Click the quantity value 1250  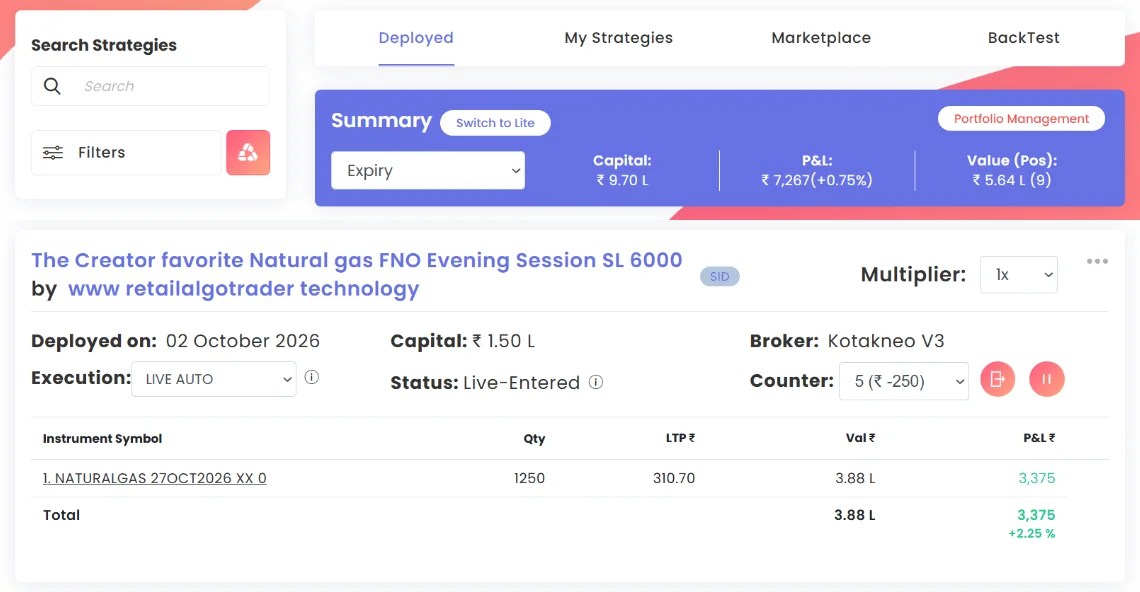(x=529, y=479)
